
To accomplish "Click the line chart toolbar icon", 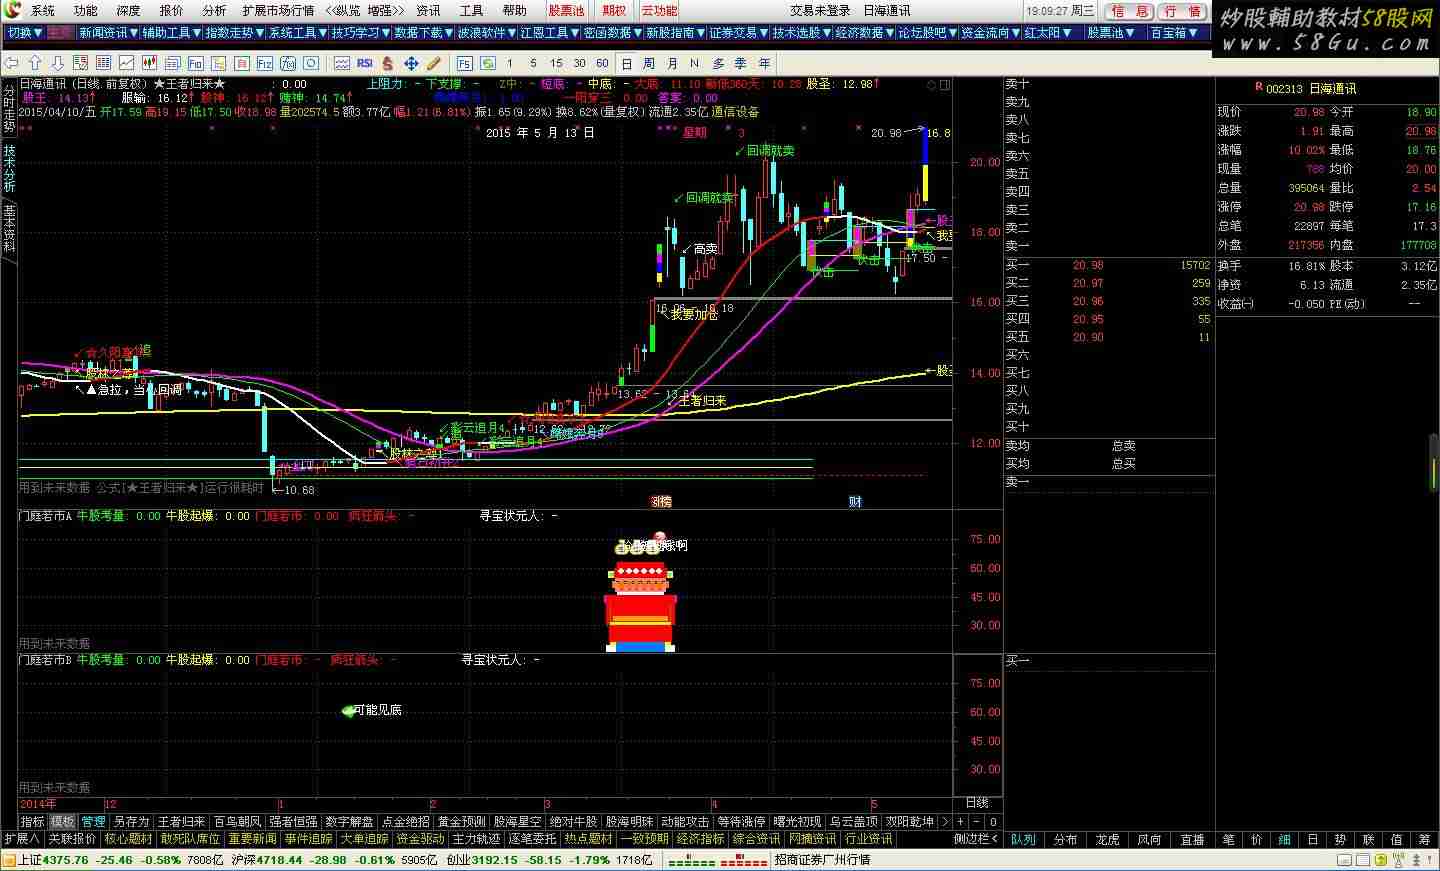I will tap(126, 63).
